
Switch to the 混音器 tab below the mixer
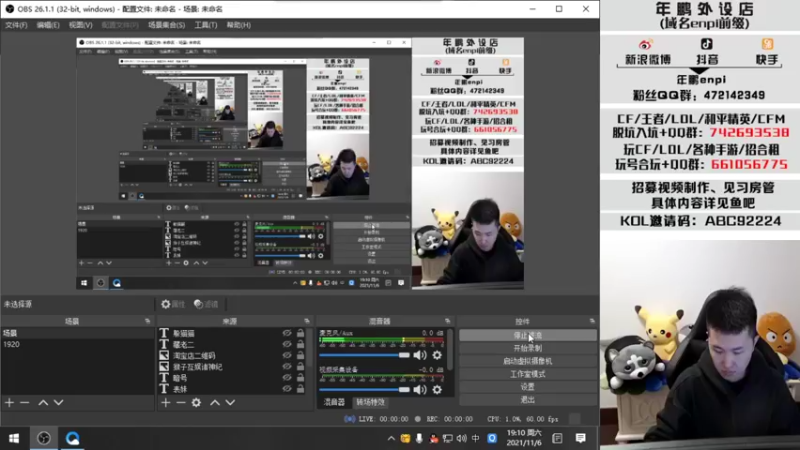click(x=334, y=402)
